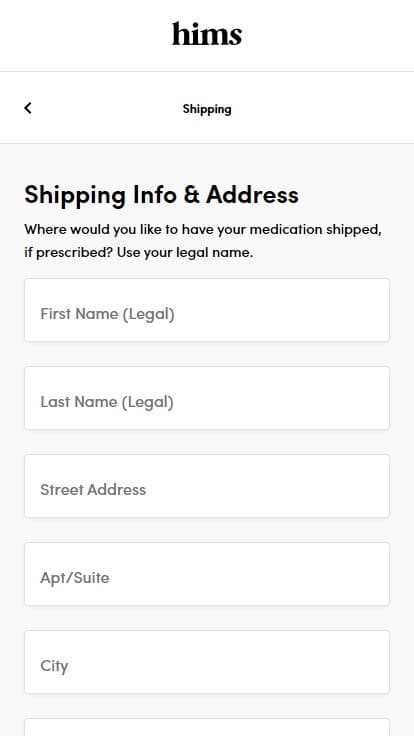This screenshot has height=736, width=414.
Task: Click the Shipping Info & Address heading
Action: coord(161,194)
